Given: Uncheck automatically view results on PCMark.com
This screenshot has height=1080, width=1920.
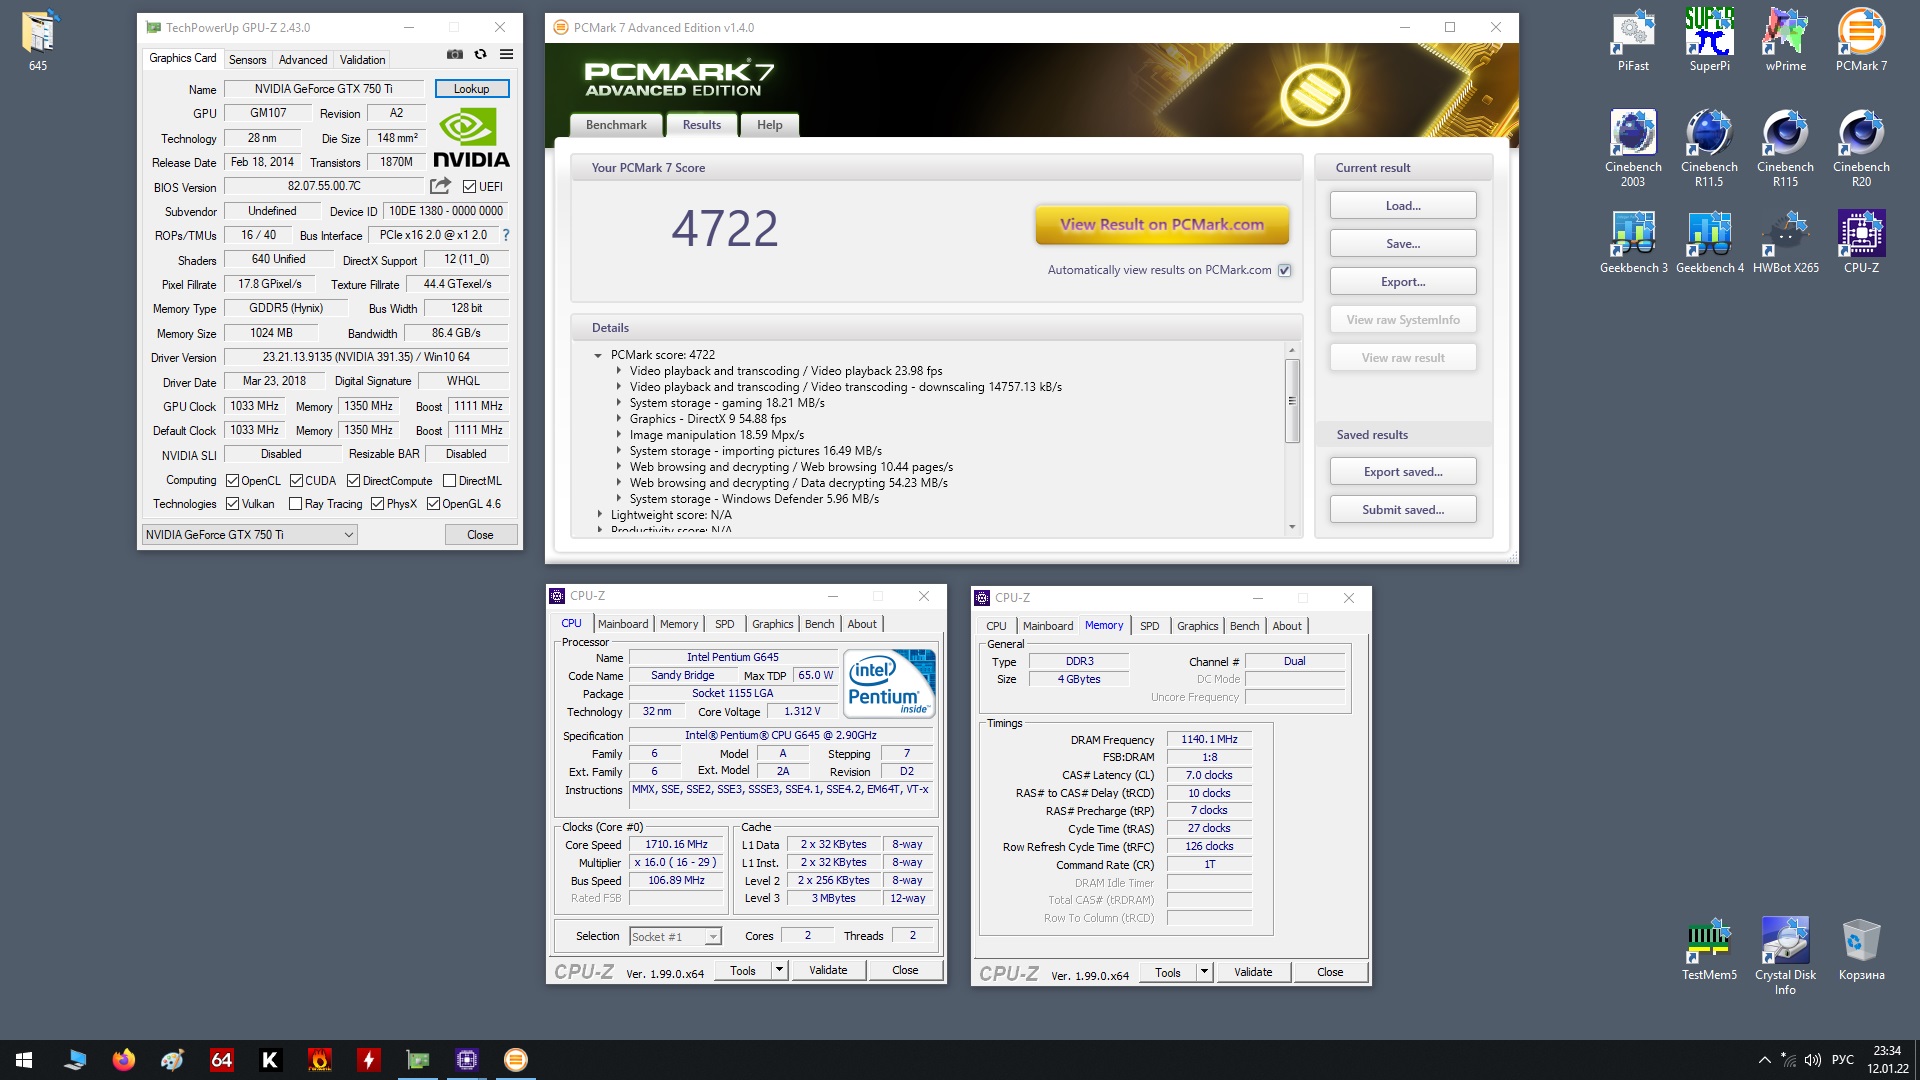Looking at the screenshot, I should (x=1285, y=270).
